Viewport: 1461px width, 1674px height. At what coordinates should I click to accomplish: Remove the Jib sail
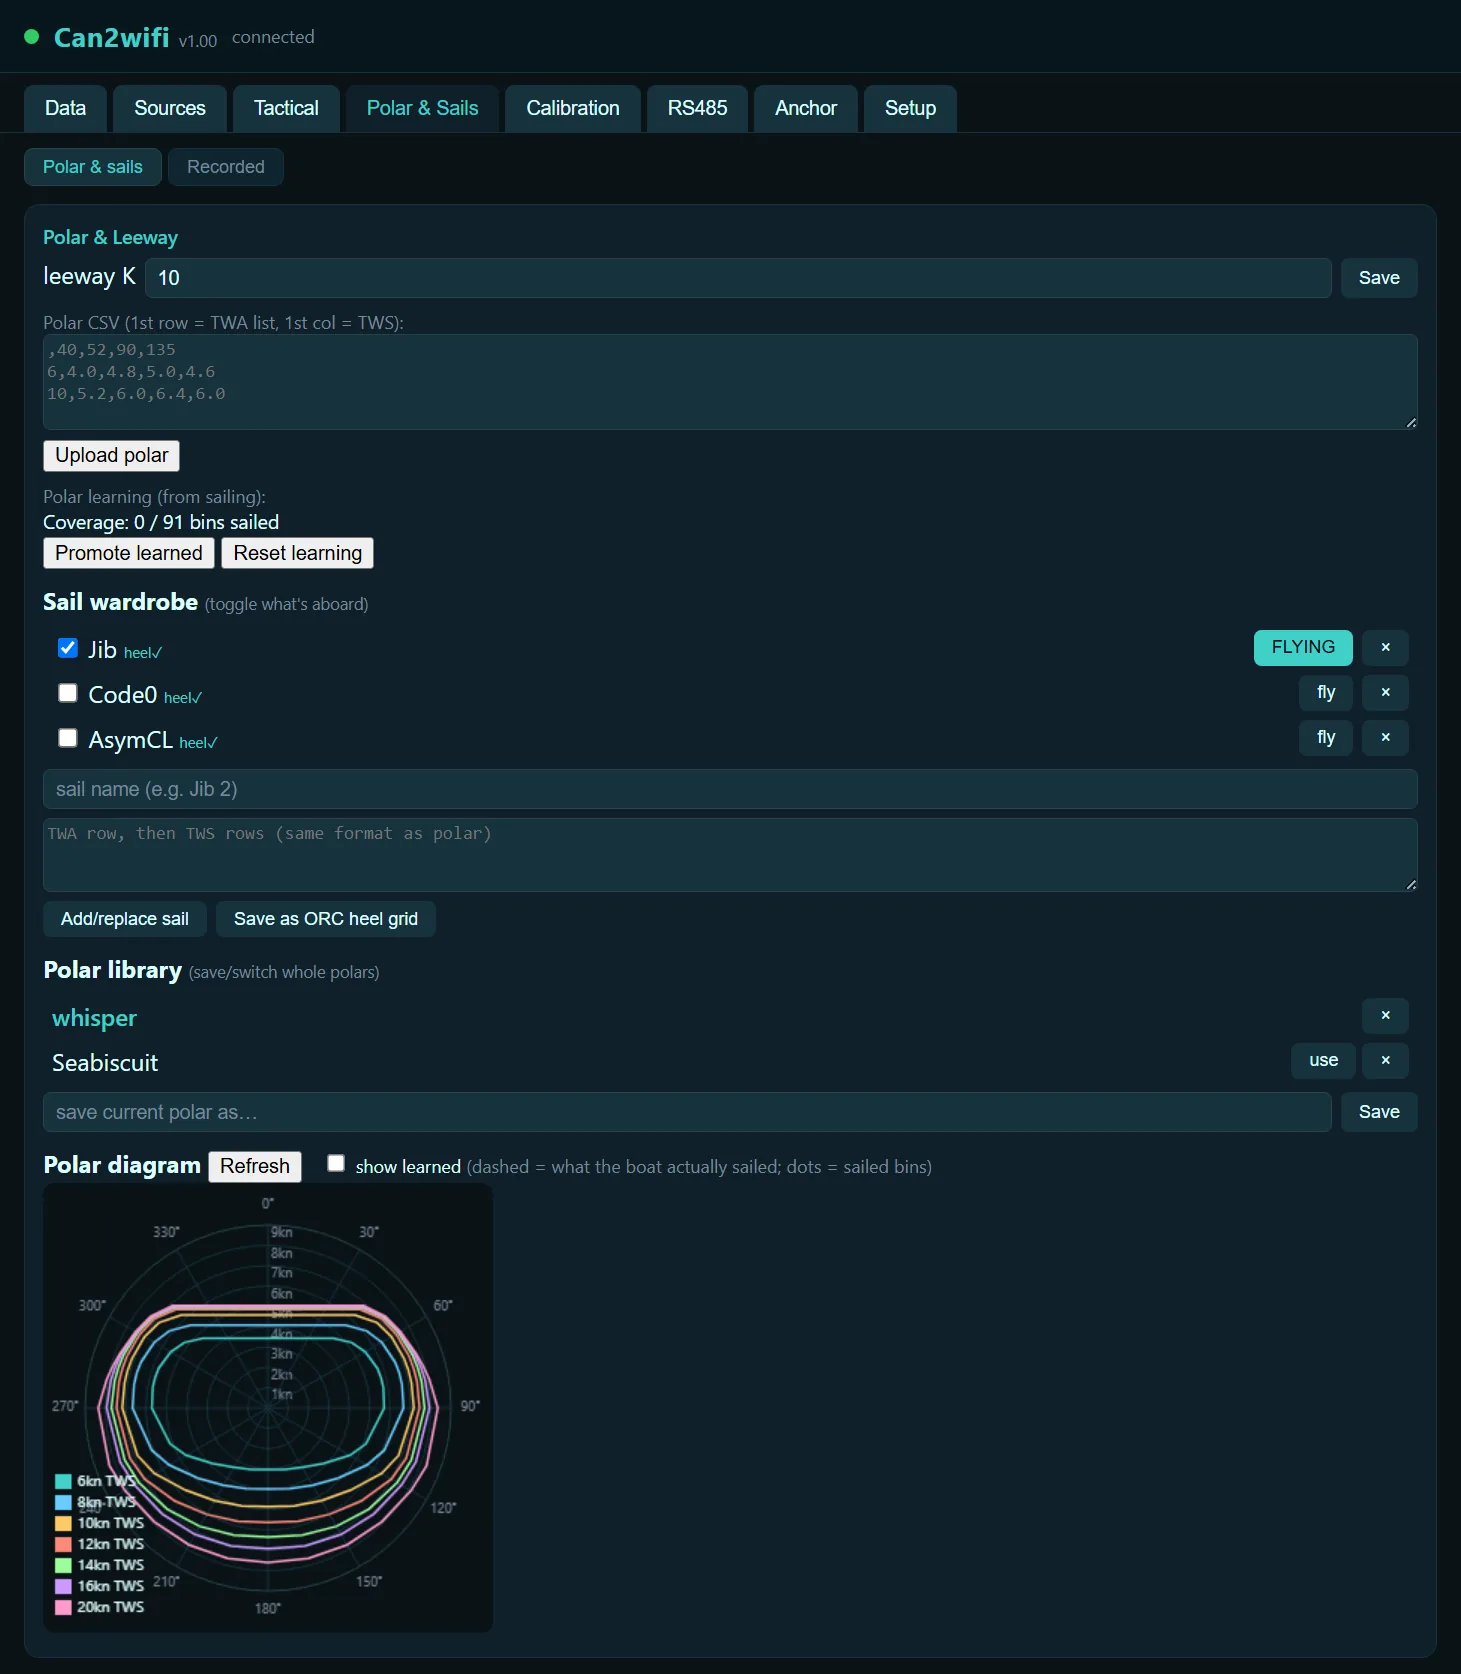click(1385, 648)
